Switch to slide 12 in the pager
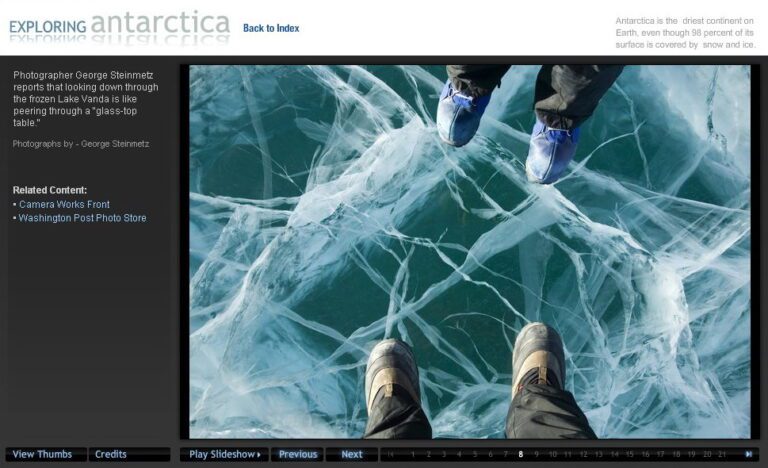Viewport: 768px width, 468px height. click(x=583, y=454)
